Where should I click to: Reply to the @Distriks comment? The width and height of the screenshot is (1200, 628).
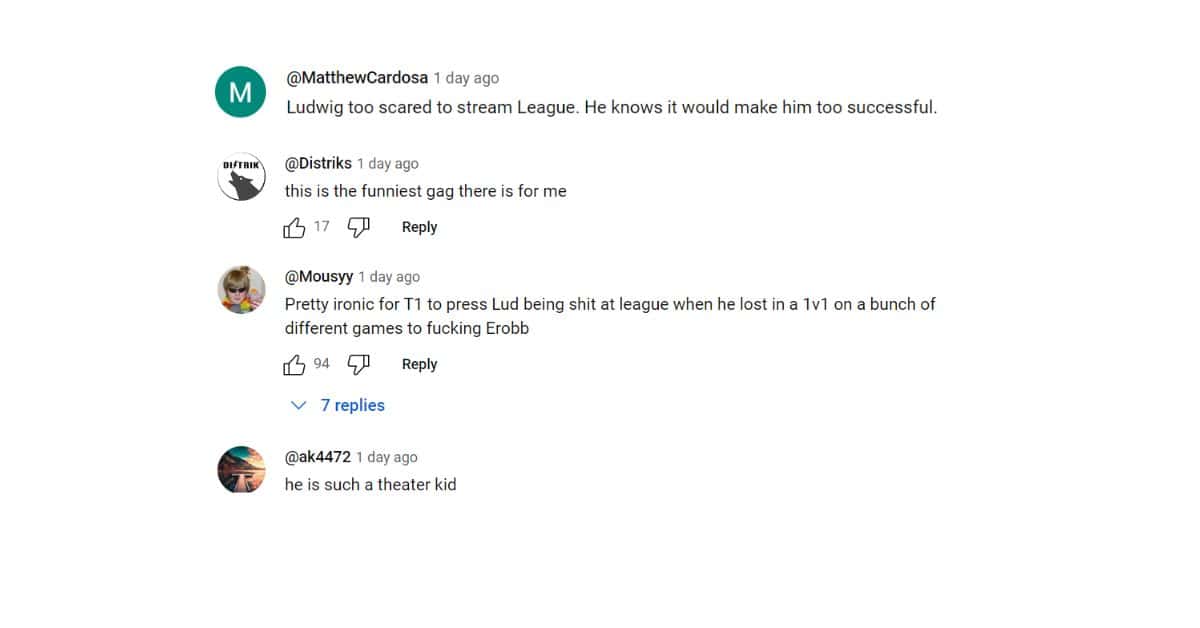coord(419,227)
